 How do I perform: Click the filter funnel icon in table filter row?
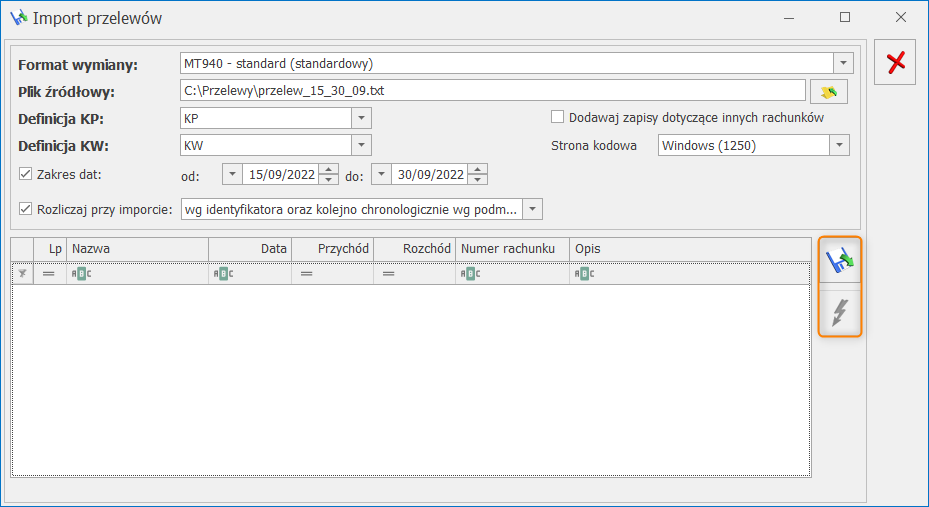click(23, 274)
